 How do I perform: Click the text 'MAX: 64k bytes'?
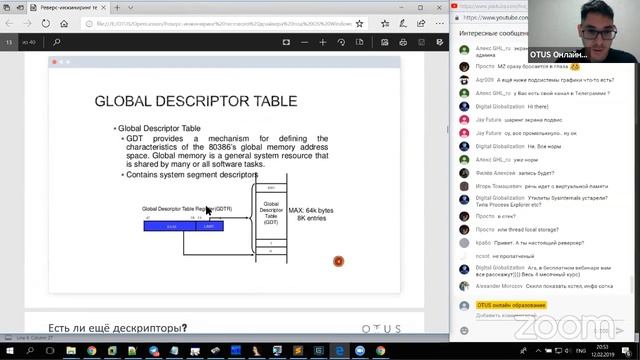pos(311,210)
